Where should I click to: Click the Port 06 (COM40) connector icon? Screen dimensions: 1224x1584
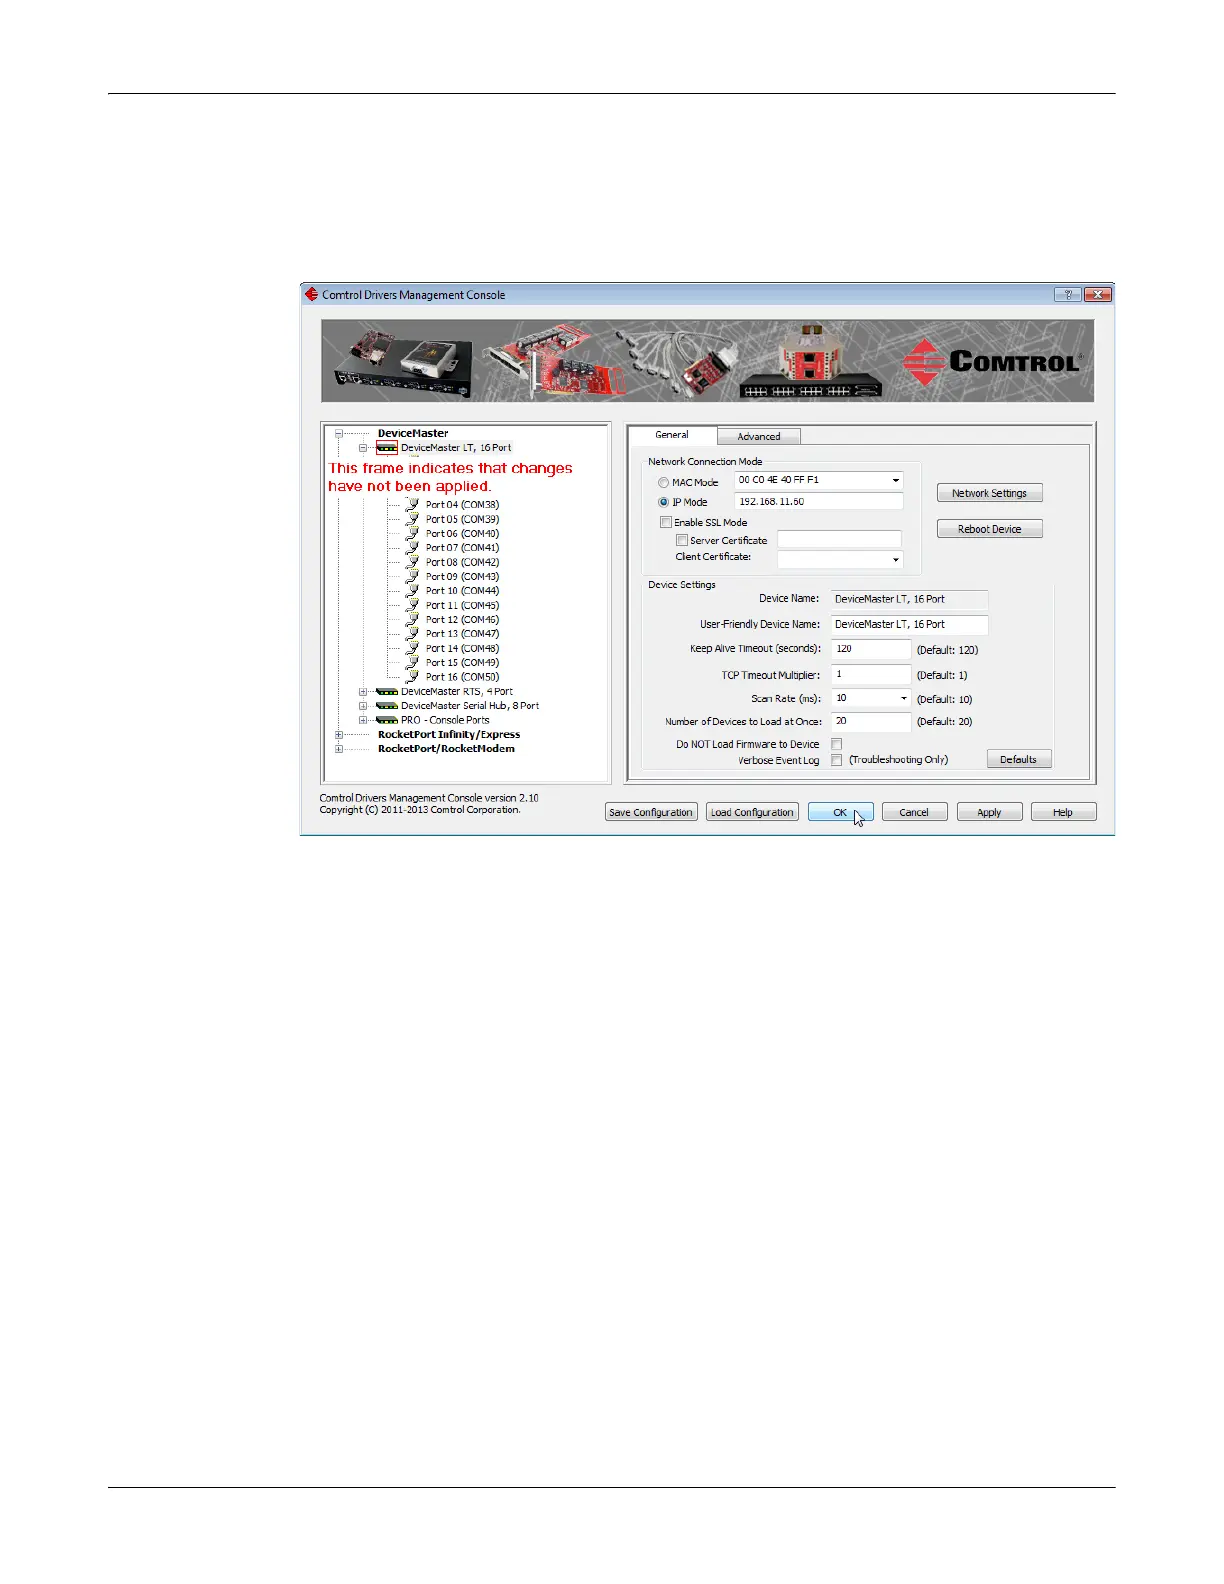(x=412, y=534)
